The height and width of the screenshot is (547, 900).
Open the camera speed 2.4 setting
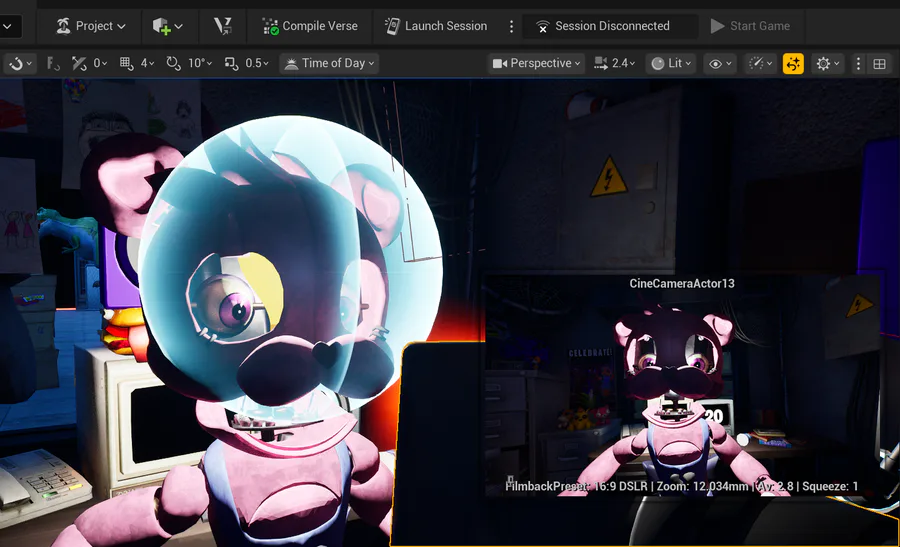pyautogui.click(x=615, y=63)
